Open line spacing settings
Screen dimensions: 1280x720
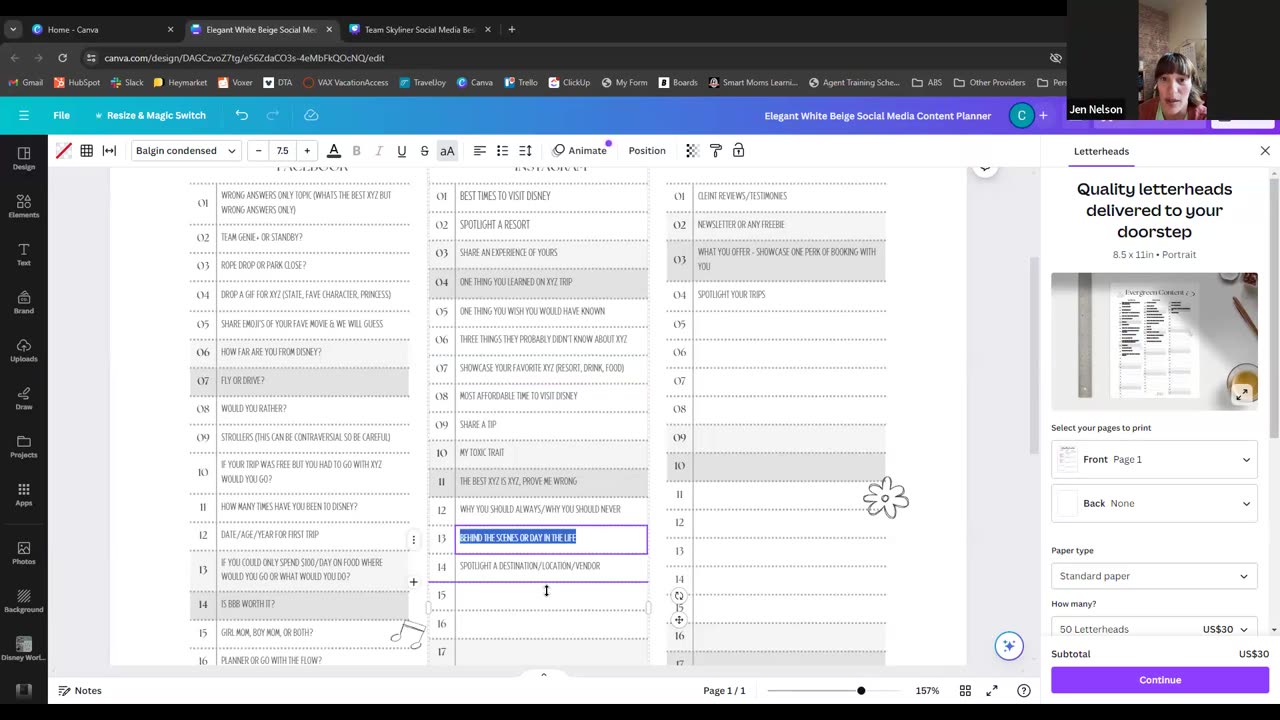tap(525, 150)
